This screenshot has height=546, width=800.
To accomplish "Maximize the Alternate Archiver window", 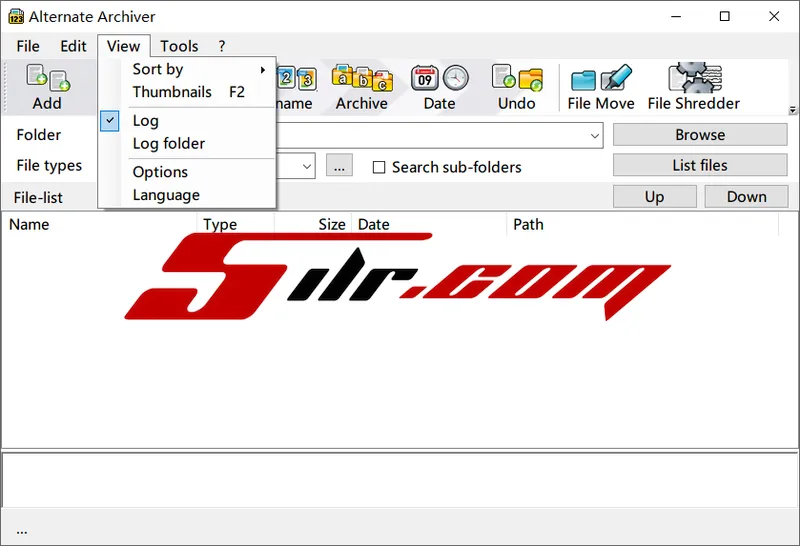I will click(724, 16).
